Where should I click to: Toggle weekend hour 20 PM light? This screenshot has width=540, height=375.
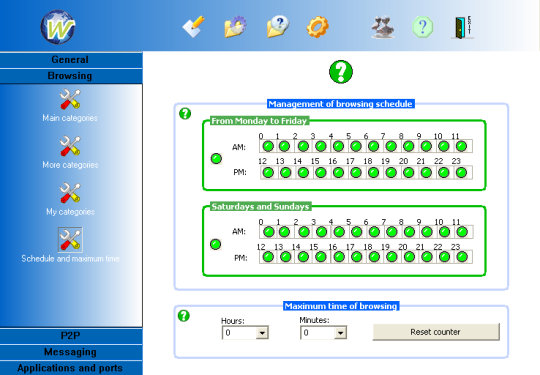point(409,257)
